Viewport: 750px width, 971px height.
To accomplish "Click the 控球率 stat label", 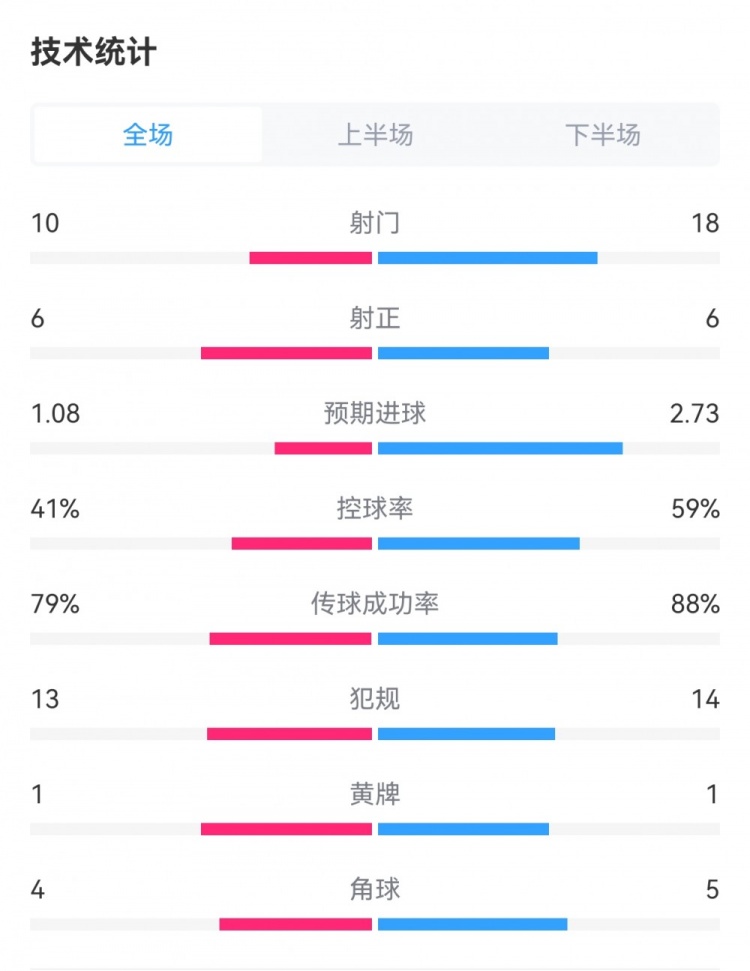I will [375, 509].
